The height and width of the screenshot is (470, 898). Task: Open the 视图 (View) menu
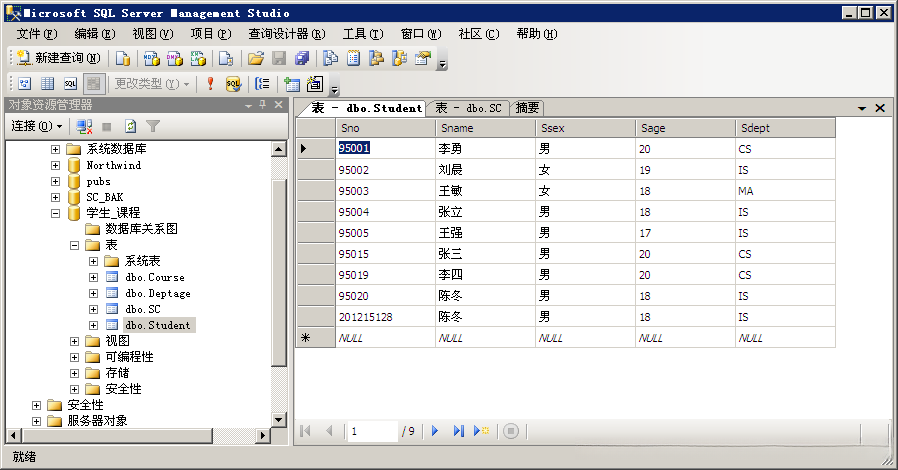click(152, 34)
